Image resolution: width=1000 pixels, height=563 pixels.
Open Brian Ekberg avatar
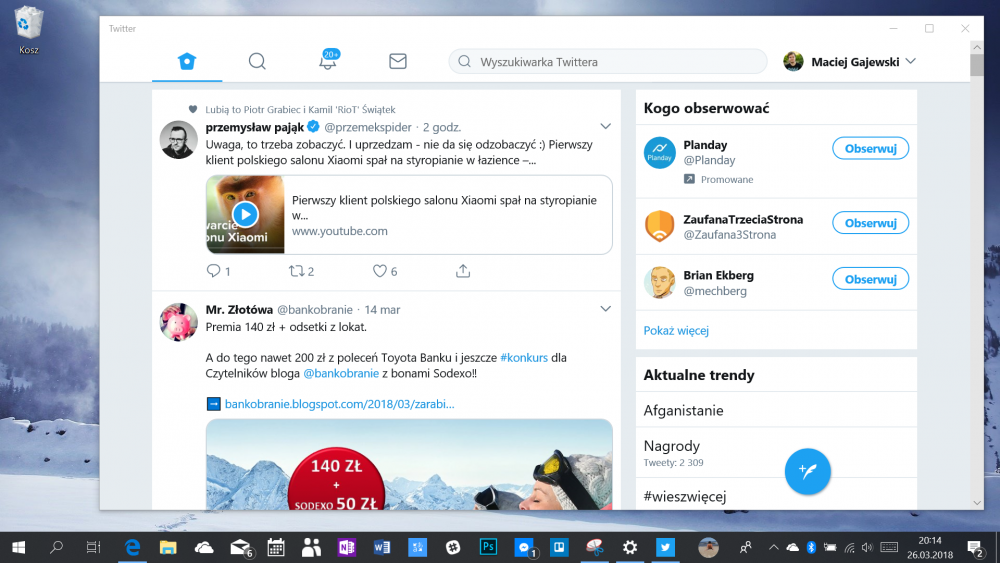click(659, 282)
